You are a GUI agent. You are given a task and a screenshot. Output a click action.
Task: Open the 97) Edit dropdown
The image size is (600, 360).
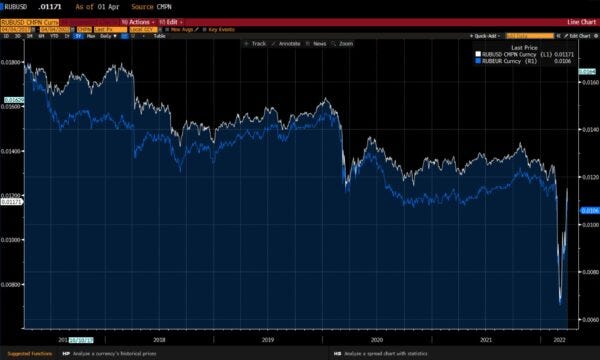[x=171, y=22]
